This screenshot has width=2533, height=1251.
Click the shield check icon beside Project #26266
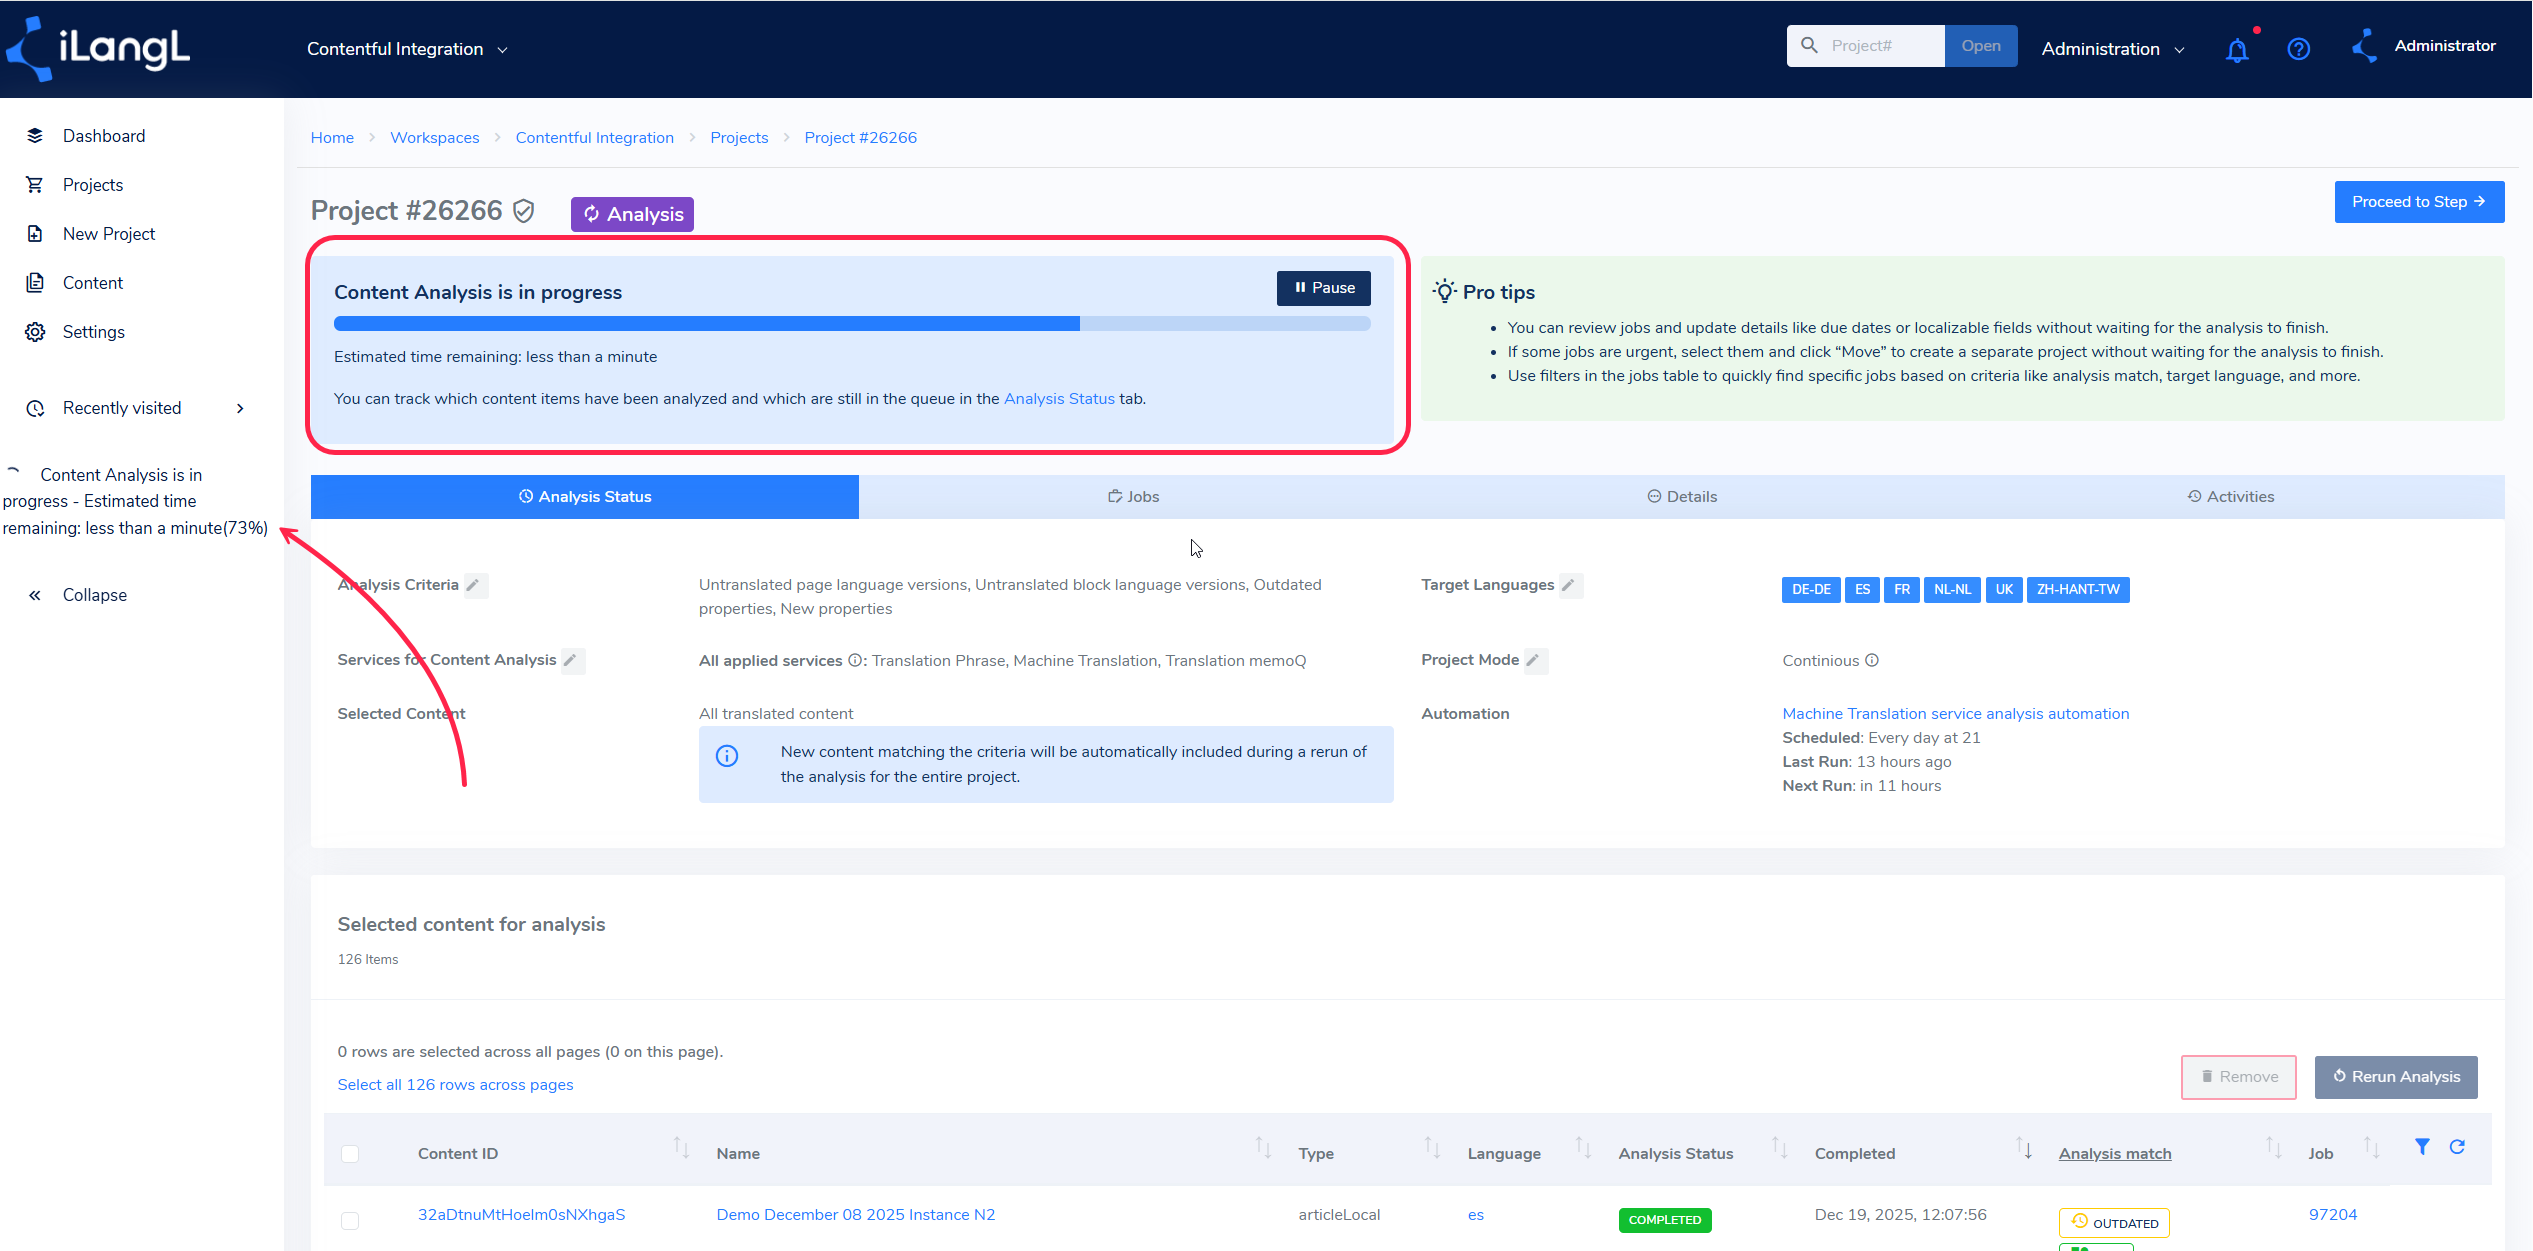point(524,211)
